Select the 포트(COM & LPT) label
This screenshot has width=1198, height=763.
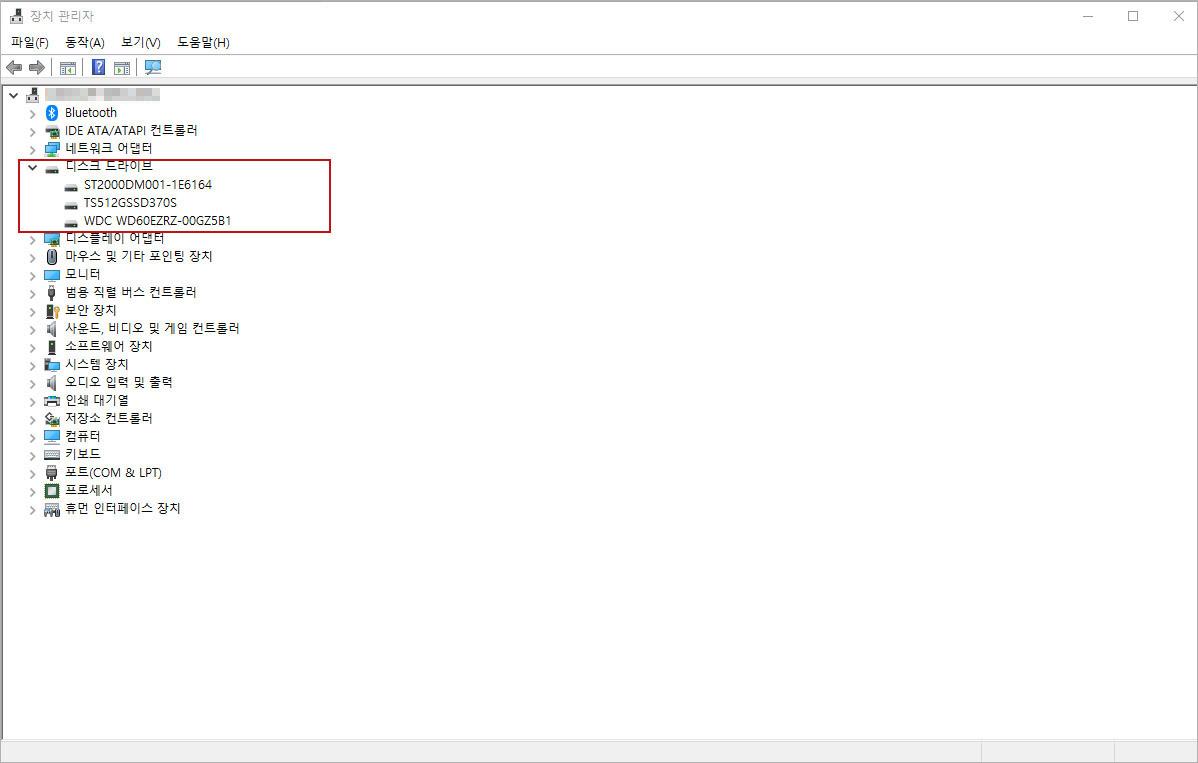pyautogui.click(x=113, y=473)
